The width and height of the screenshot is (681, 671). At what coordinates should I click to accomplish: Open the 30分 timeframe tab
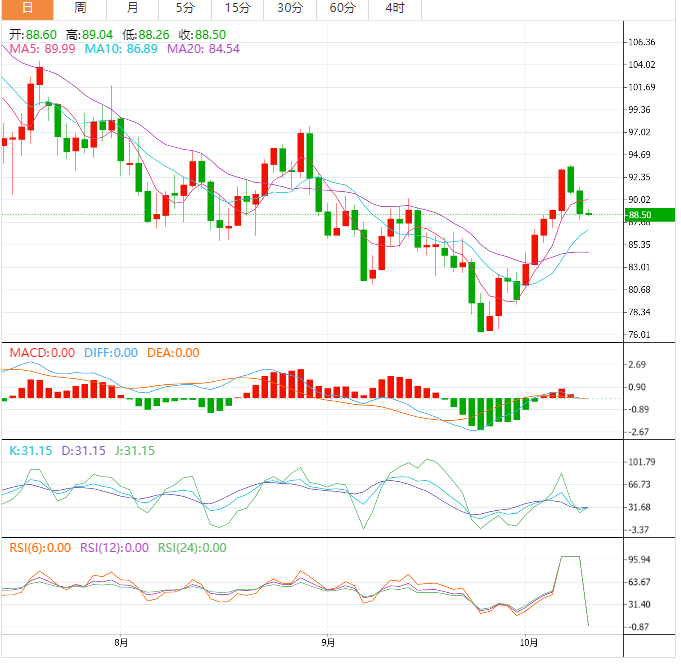[x=290, y=9]
